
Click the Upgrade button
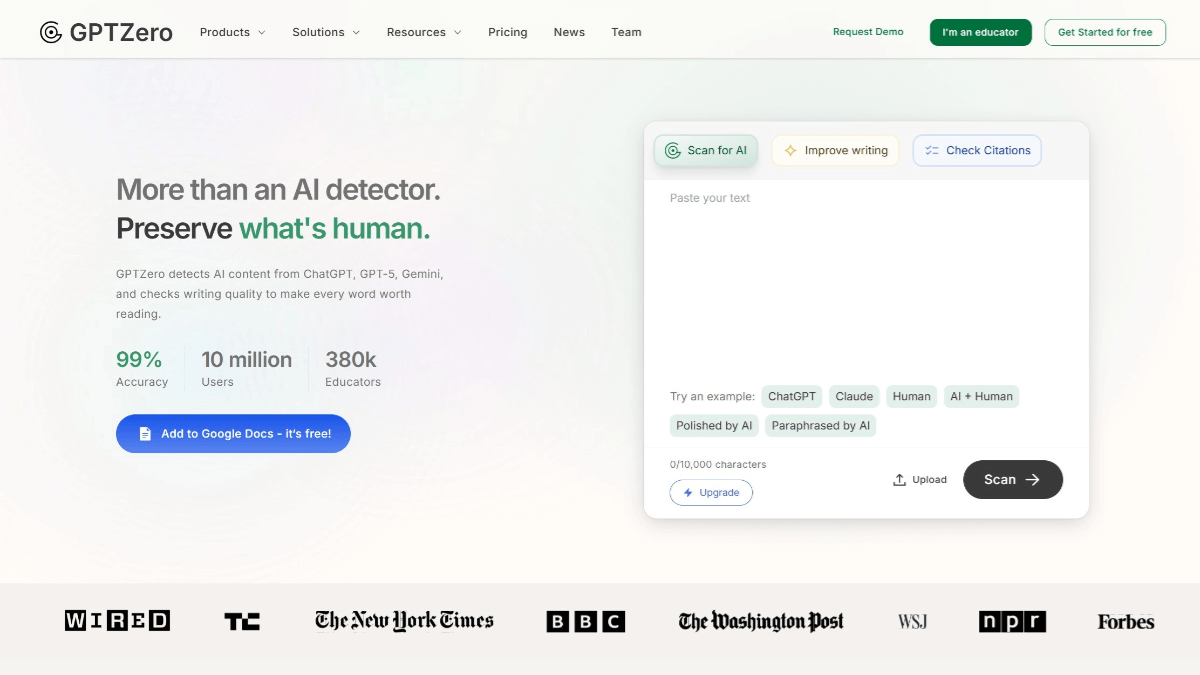711,493
